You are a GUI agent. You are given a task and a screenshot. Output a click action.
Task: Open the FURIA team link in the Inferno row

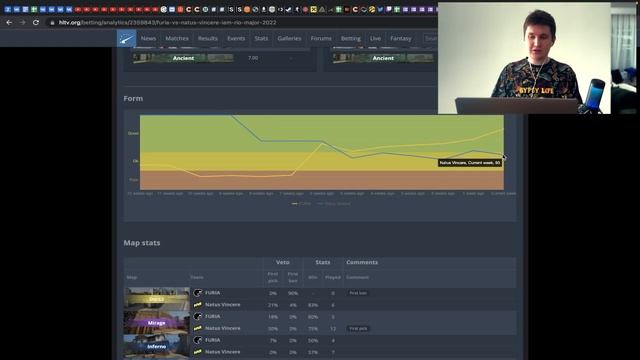pos(212,340)
